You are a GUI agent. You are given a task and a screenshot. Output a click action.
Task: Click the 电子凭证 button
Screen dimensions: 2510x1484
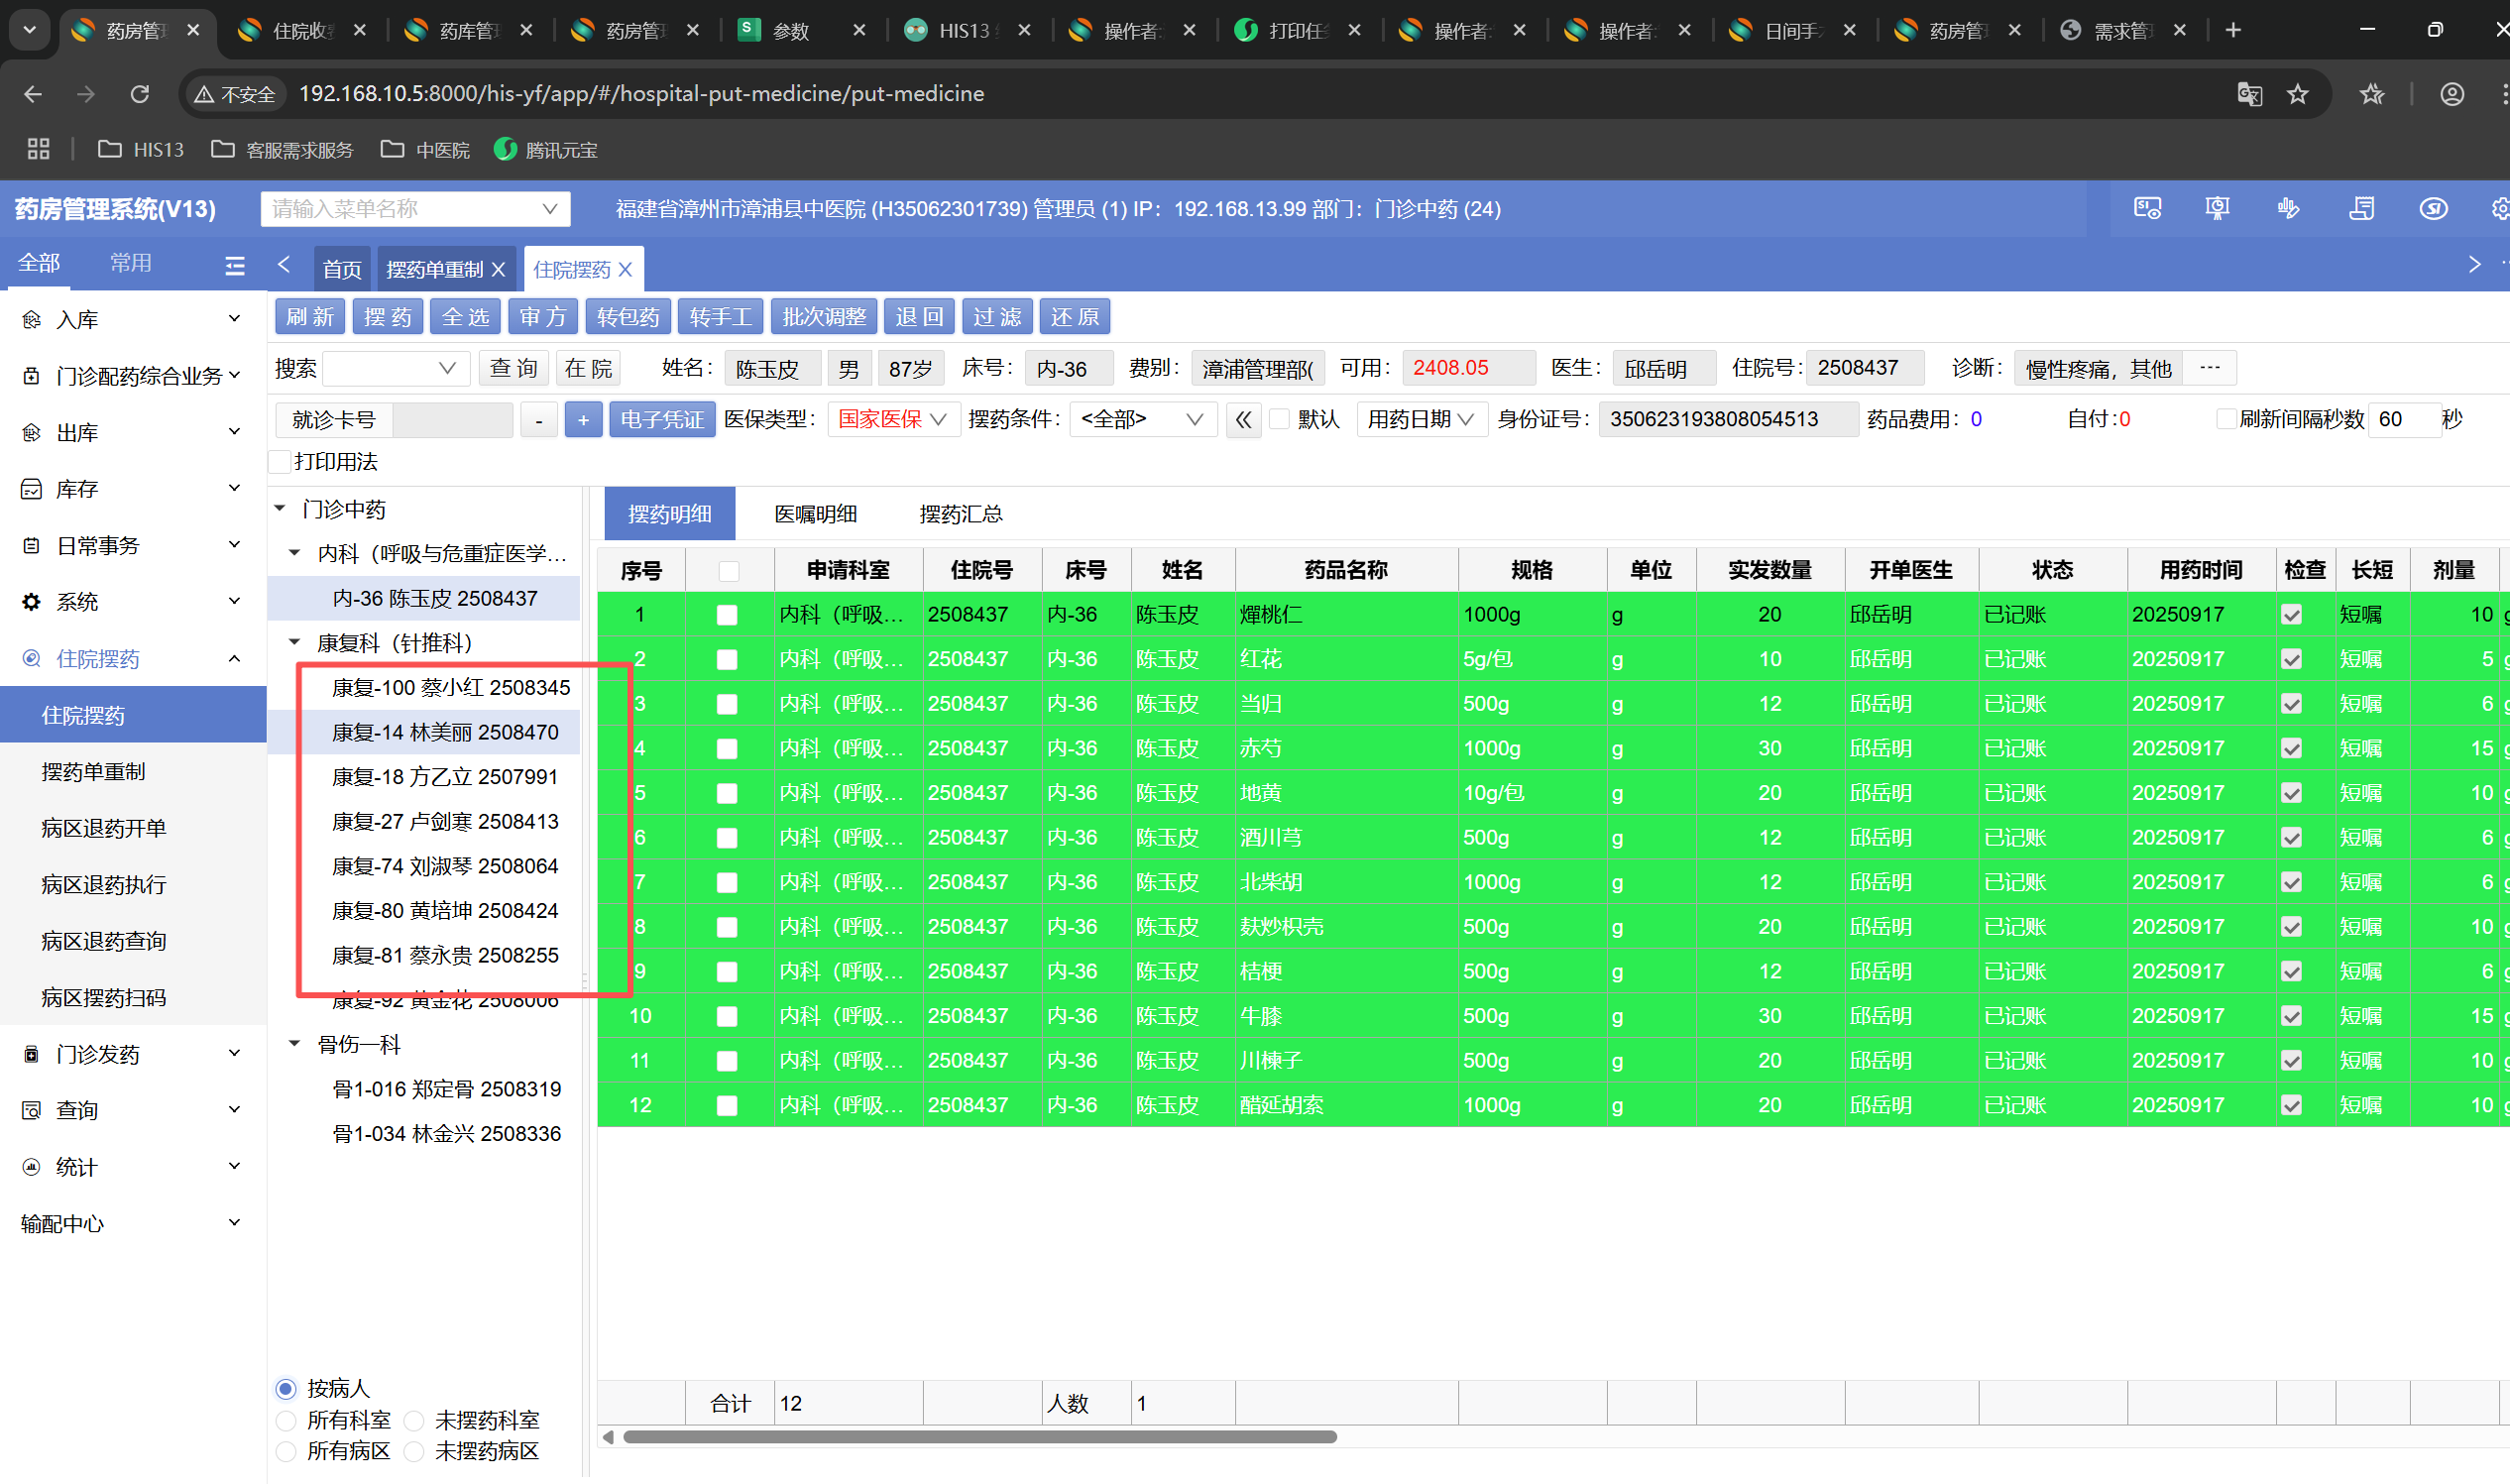pyautogui.click(x=661, y=419)
